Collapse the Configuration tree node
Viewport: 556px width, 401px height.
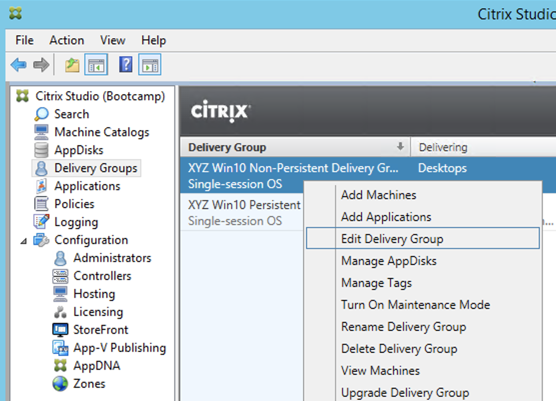[x=23, y=241]
